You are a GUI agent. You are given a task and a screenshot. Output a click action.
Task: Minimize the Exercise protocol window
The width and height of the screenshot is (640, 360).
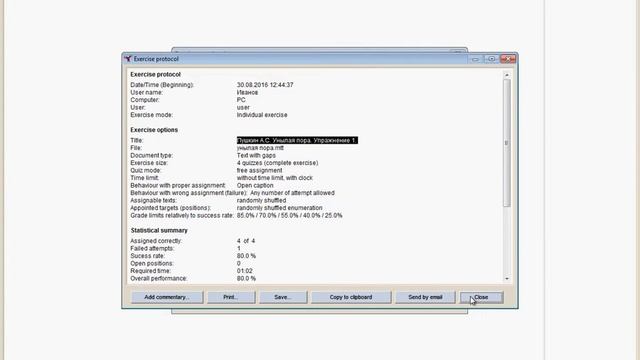pyautogui.click(x=475, y=59)
